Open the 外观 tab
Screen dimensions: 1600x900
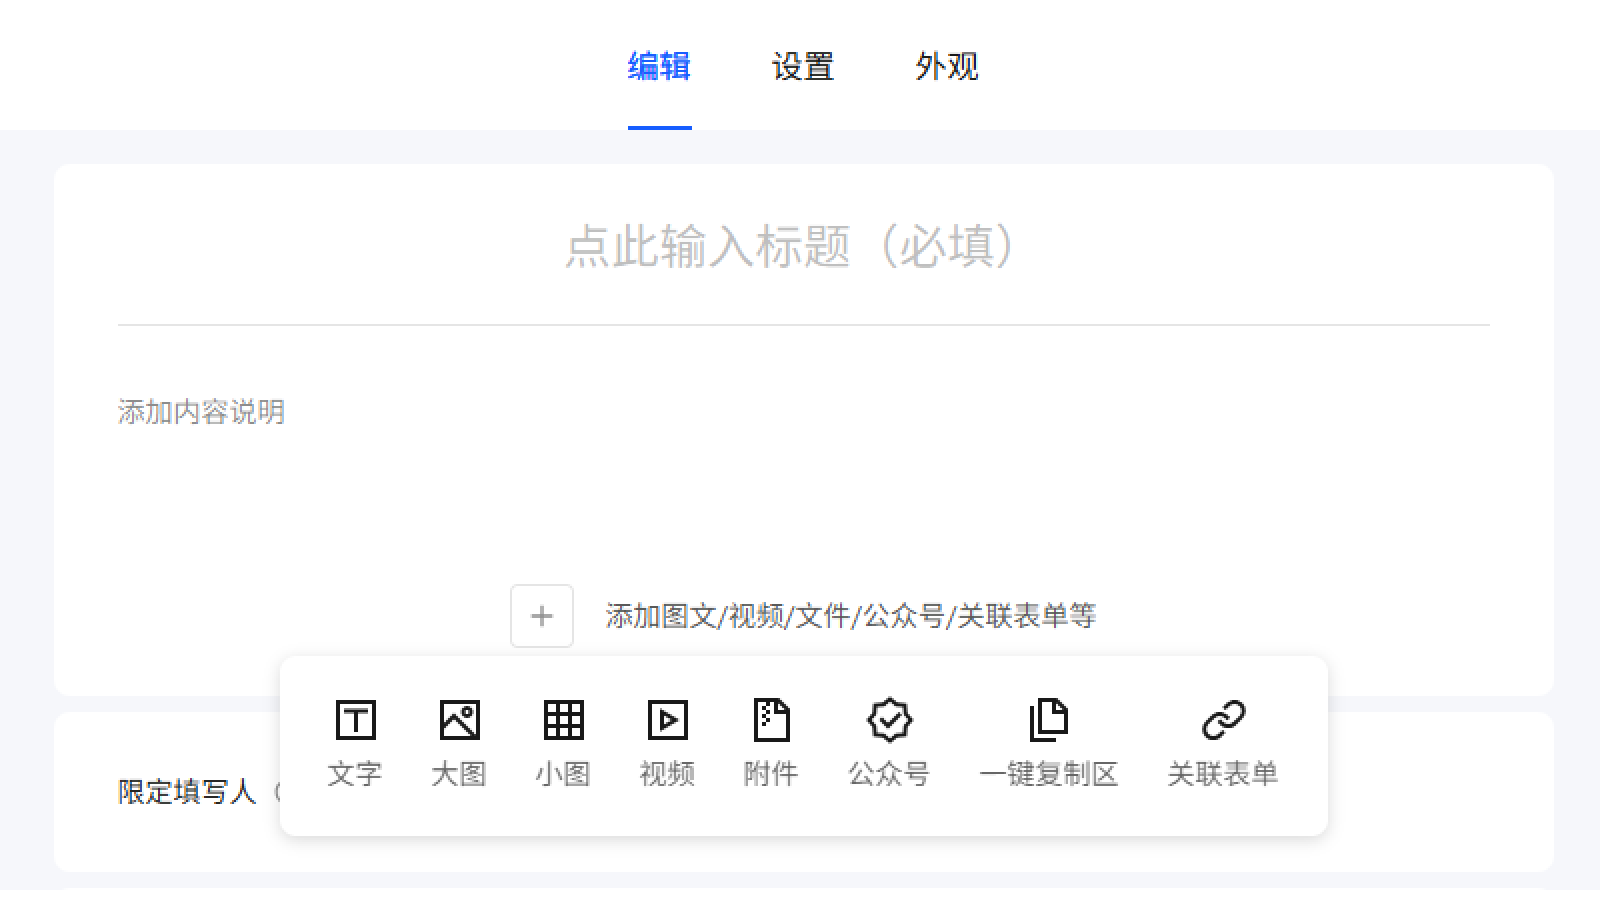[x=945, y=66]
